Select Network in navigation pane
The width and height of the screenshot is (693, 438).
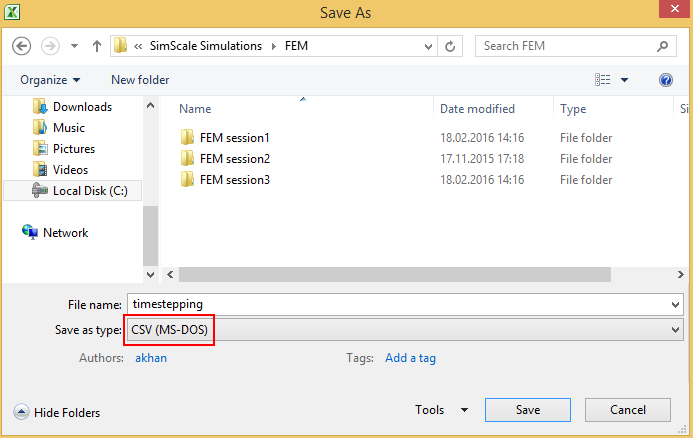[65, 233]
